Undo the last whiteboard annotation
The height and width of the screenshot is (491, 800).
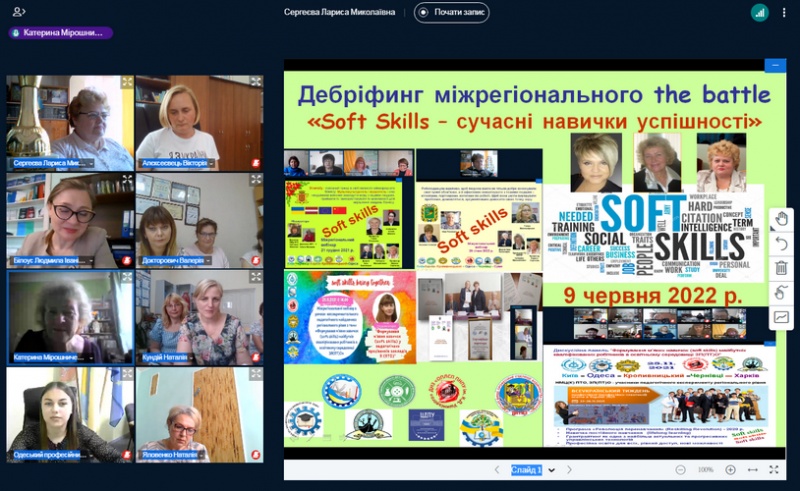click(781, 243)
